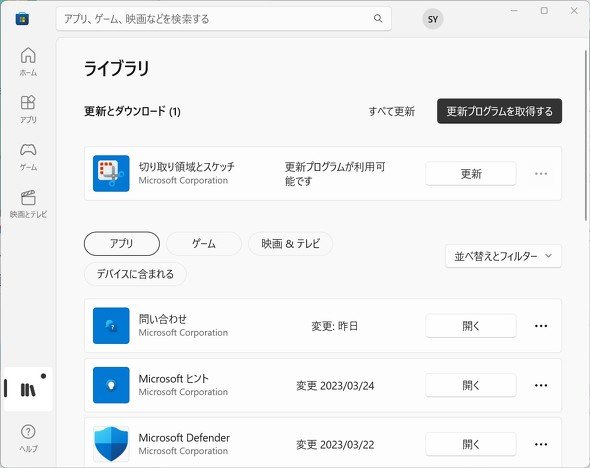Viewport: 590px width, 468px height.
Task: Click the search magnifier icon
Action: pyautogui.click(x=378, y=18)
